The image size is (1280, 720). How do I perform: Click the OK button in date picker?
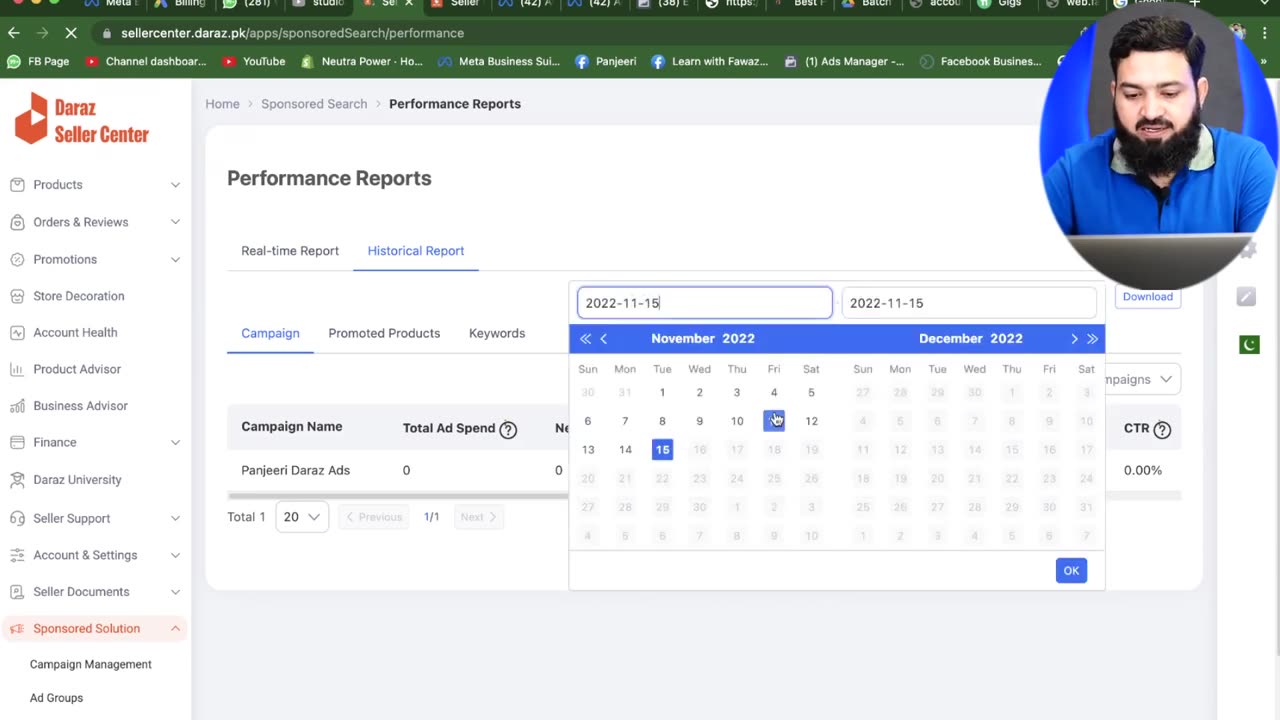point(1071,570)
